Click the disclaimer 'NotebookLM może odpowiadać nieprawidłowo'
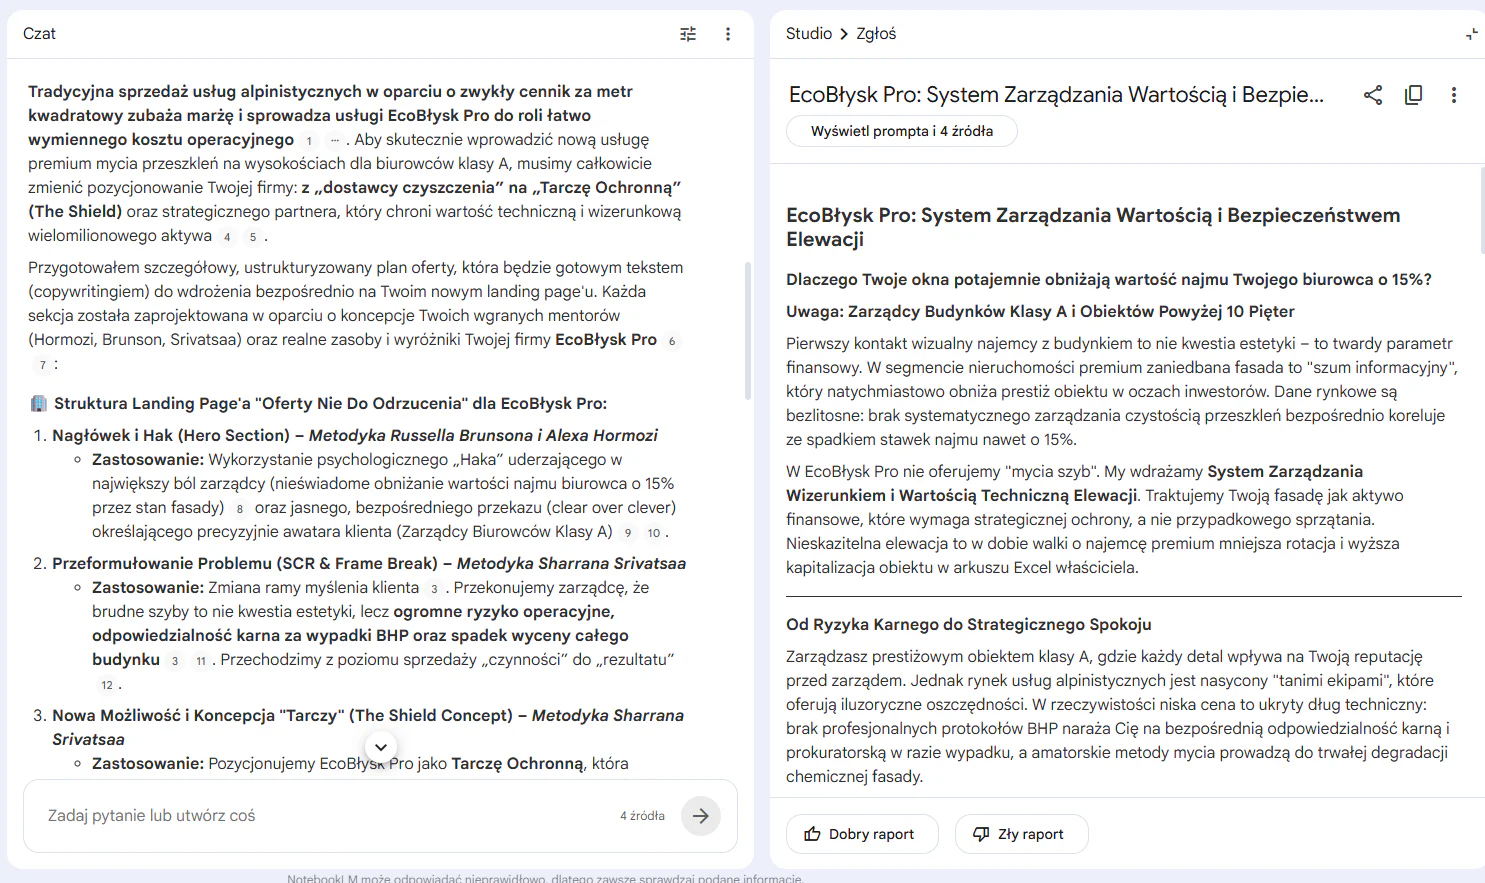Screen dimensions: 1485x883 click(544, 877)
